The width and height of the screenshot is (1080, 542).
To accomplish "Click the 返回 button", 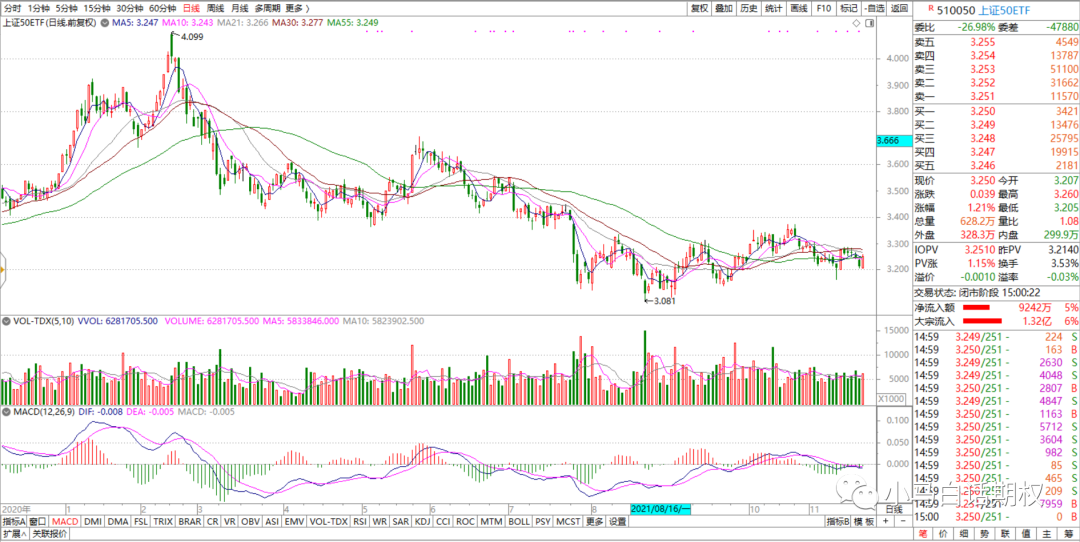I will click(x=899, y=8).
